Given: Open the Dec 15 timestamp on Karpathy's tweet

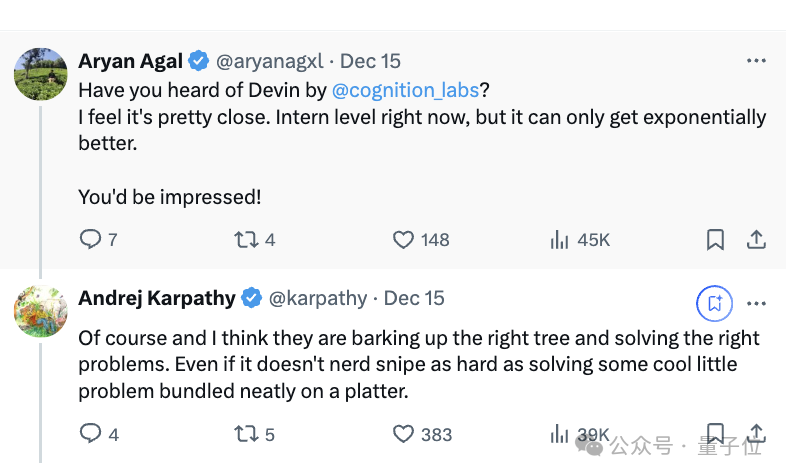Looking at the screenshot, I should (x=414, y=298).
